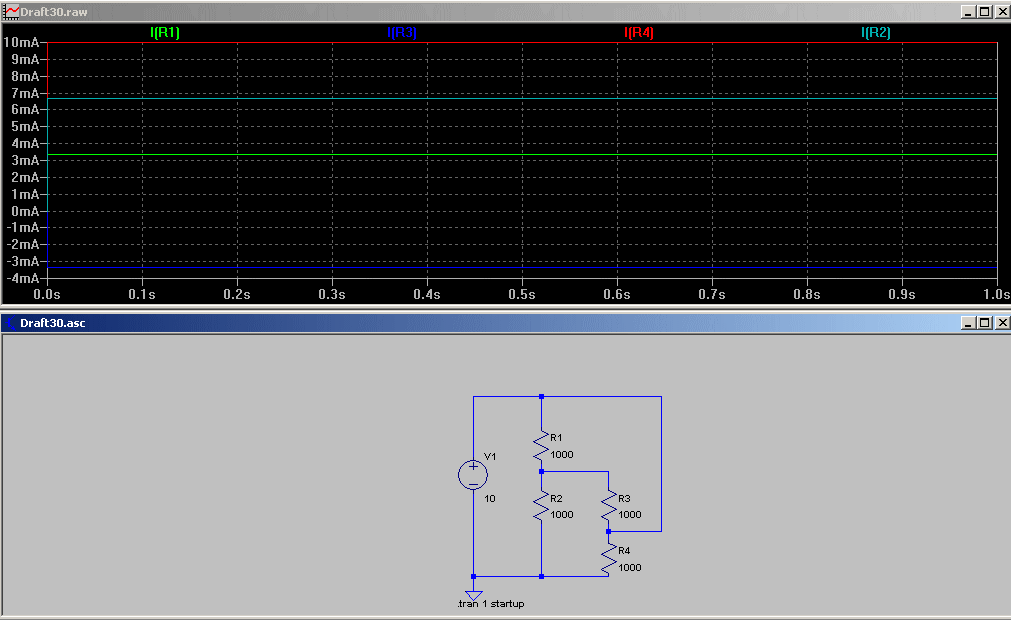Click the -4mA vertical axis label
The width and height of the screenshot is (1011, 620).
(23, 278)
